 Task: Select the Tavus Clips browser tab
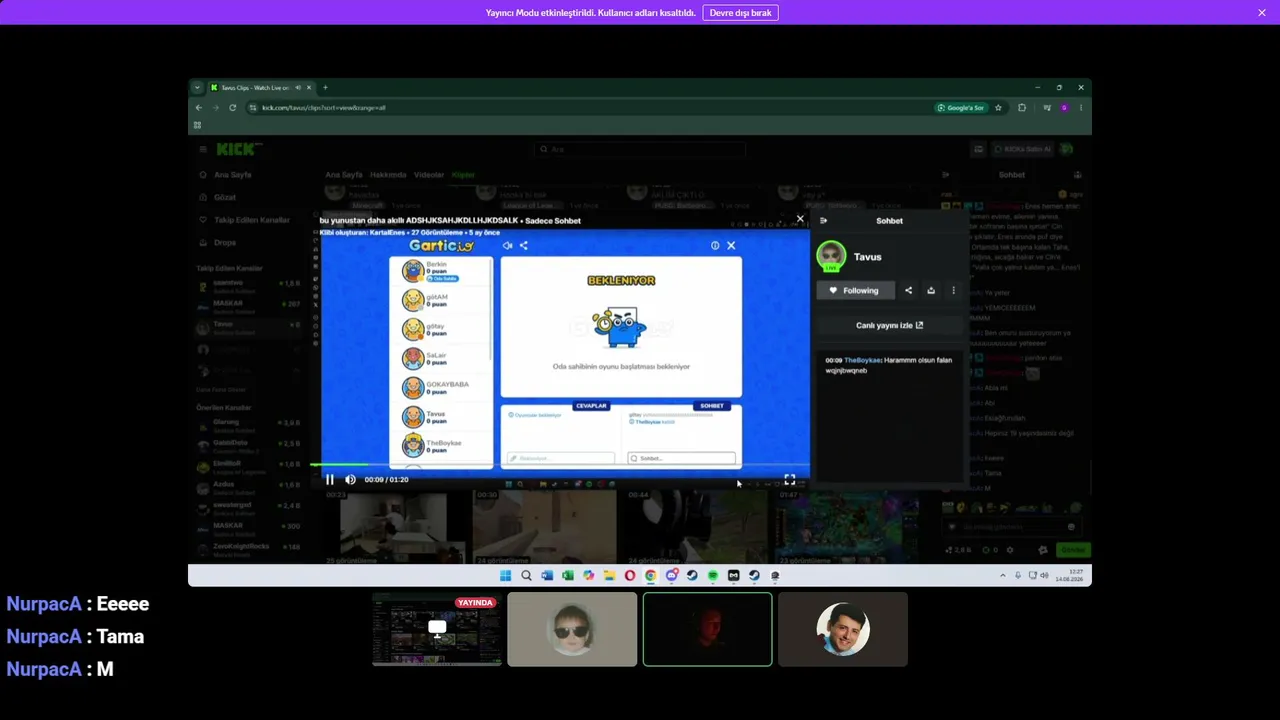[260, 88]
